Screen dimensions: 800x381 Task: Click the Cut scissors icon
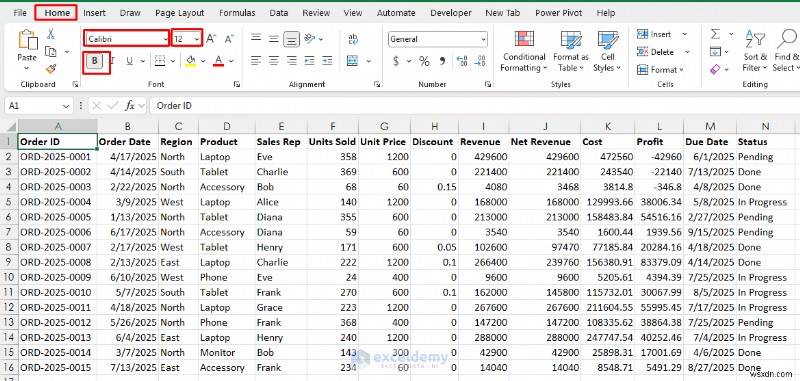pyautogui.click(x=51, y=34)
